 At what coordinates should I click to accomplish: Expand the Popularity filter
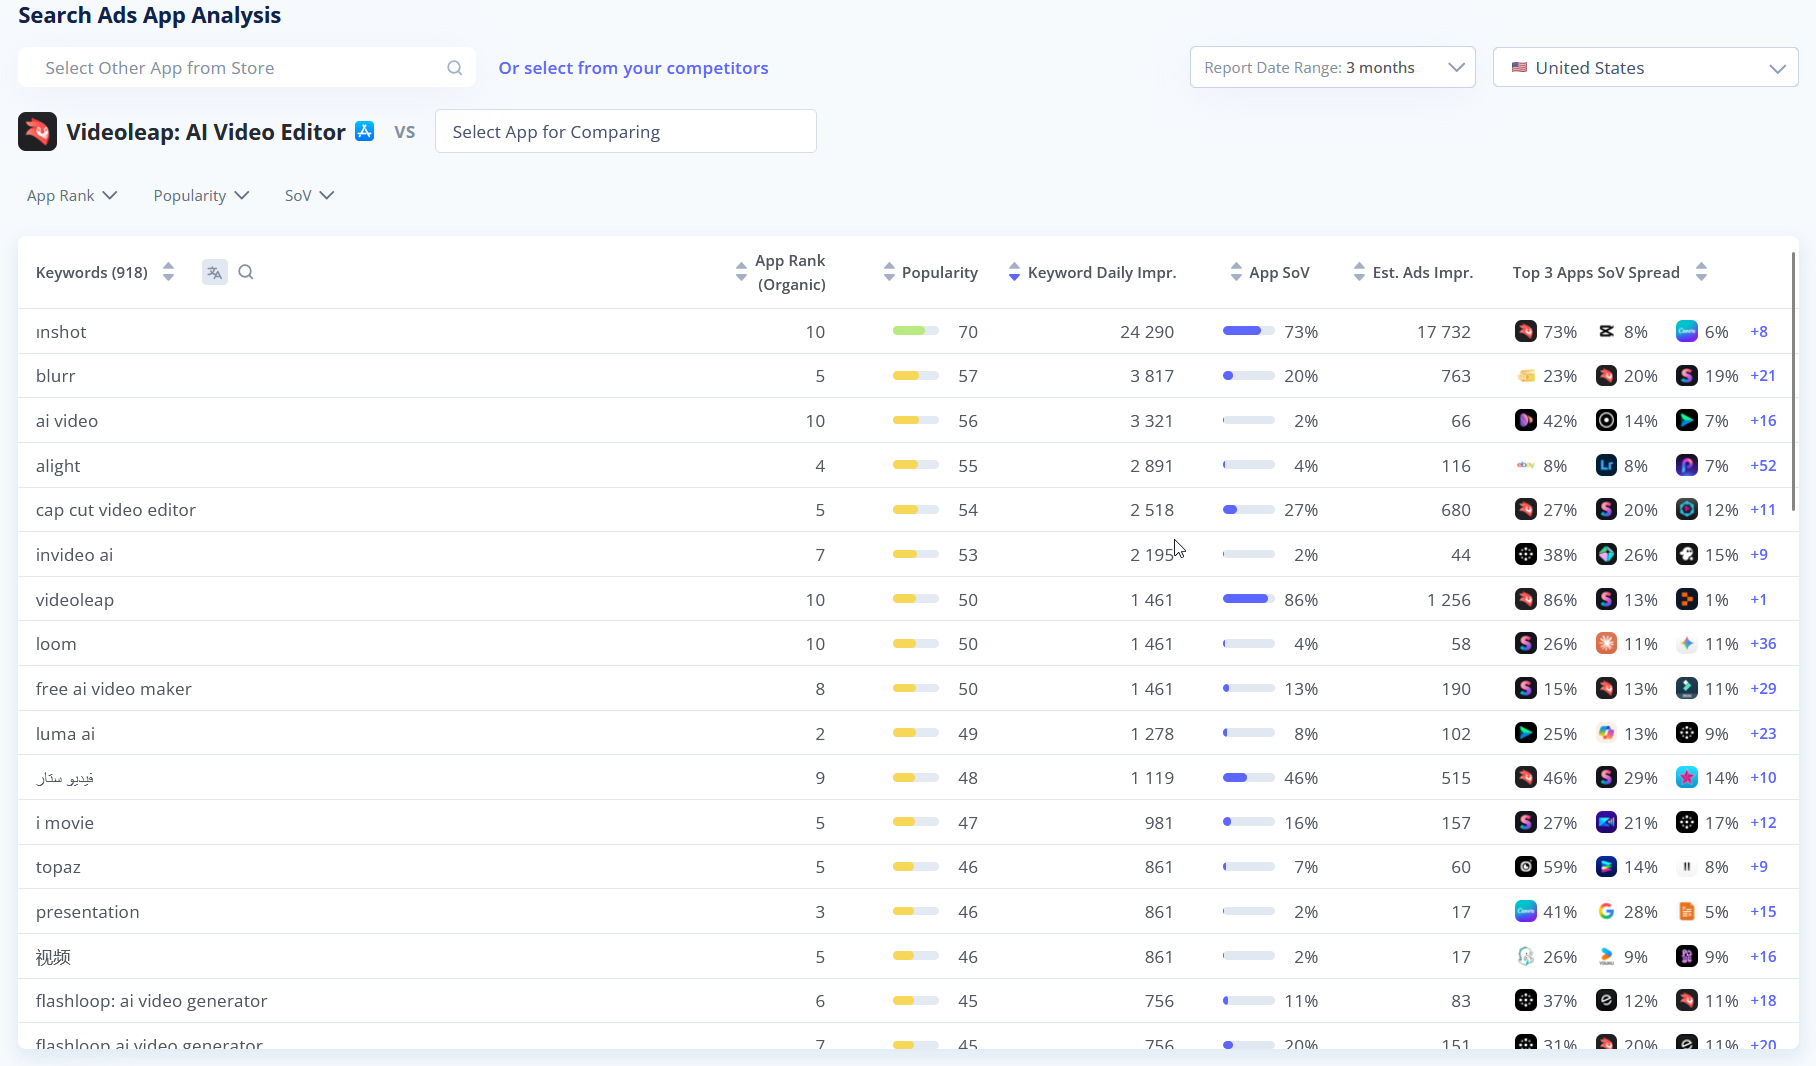point(201,196)
